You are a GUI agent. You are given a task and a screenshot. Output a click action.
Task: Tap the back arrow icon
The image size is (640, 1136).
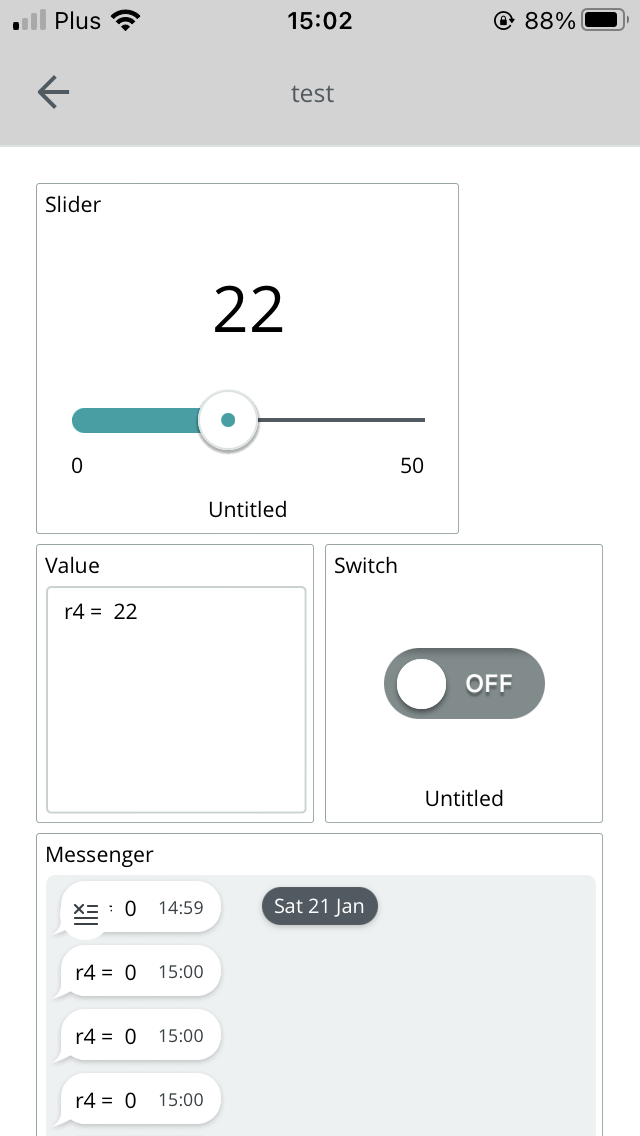54,93
